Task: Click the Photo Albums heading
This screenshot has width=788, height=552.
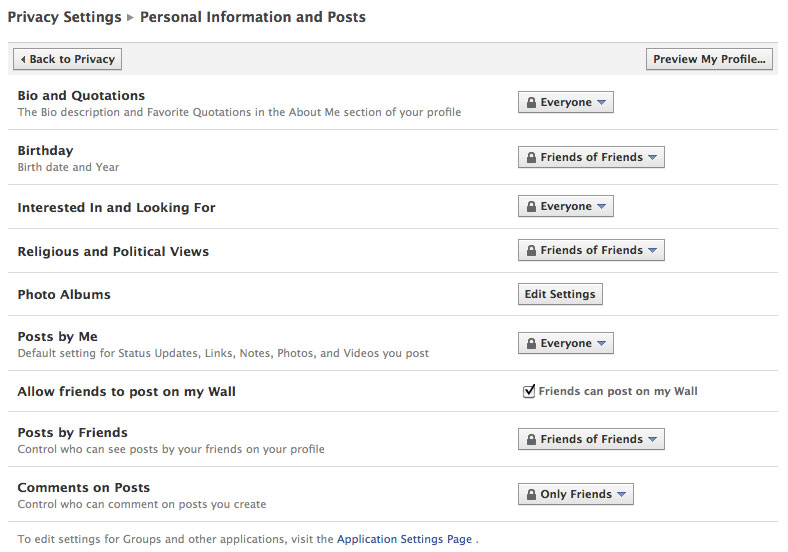Action: (64, 295)
